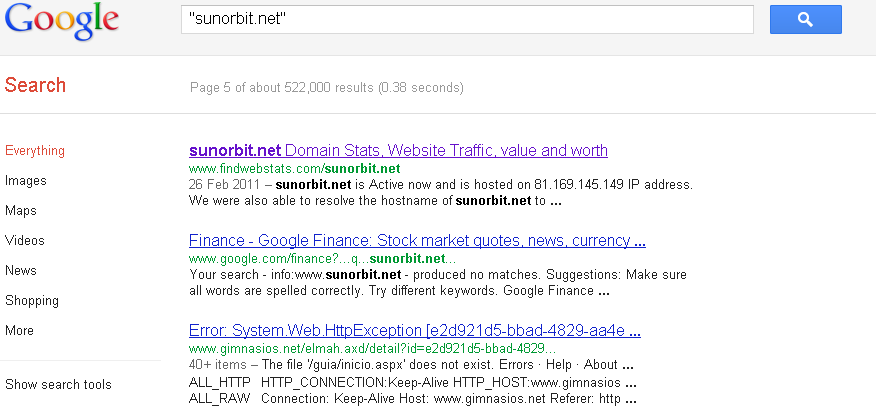Expand Show search tools
This screenshot has height=414, width=876.
pos(58,384)
